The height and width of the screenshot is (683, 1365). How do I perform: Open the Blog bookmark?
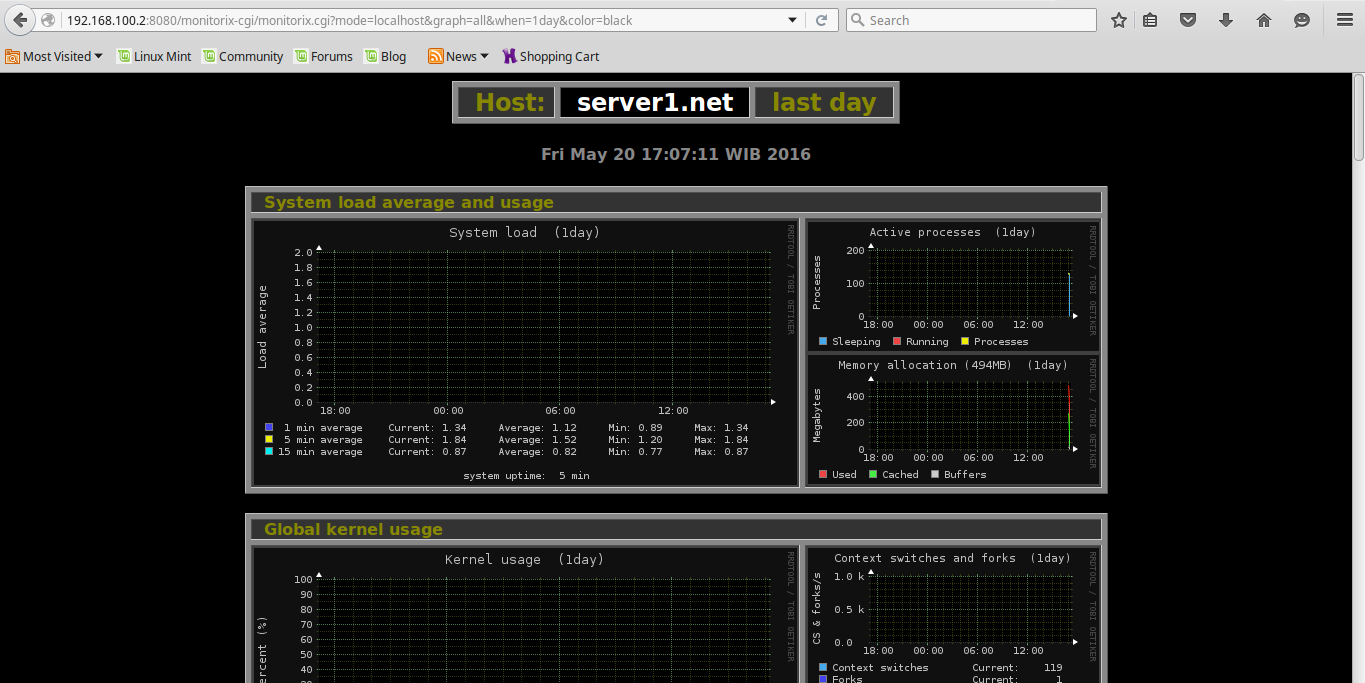(385, 57)
